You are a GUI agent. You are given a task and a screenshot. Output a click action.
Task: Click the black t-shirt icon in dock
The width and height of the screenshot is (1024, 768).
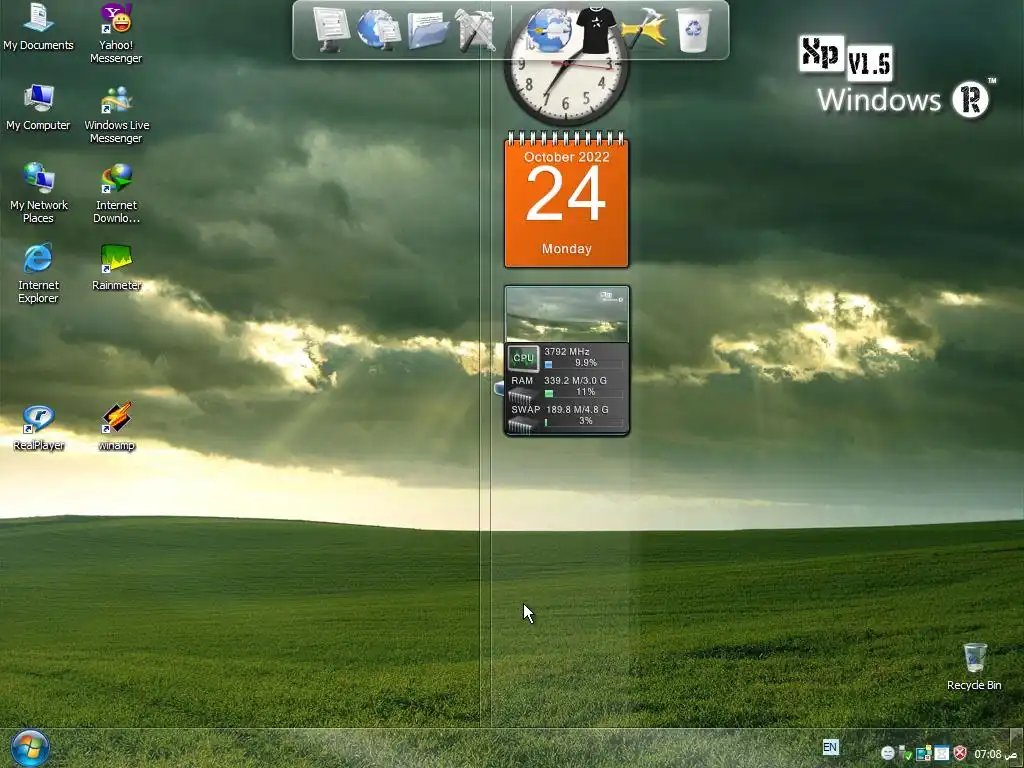click(x=596, y=30)
